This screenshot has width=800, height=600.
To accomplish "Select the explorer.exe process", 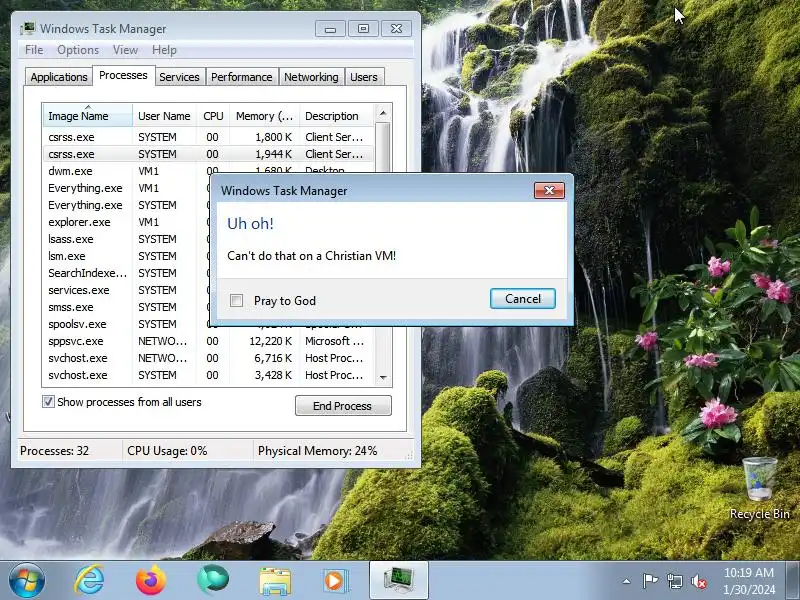I will pos(127,222).
